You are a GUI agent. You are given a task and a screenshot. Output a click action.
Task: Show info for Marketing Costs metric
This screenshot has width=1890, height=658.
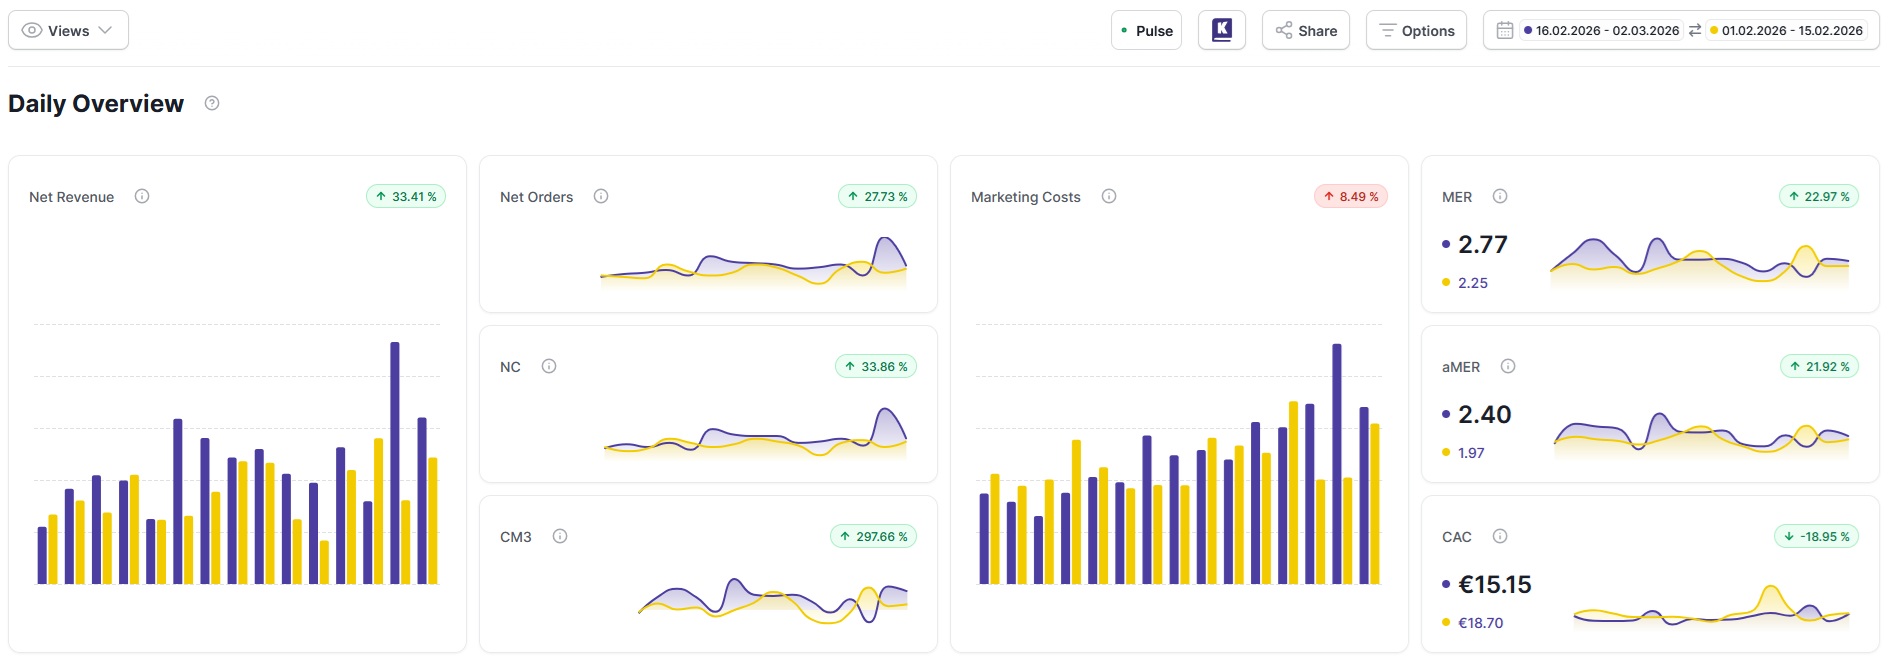click(1109, 196)
